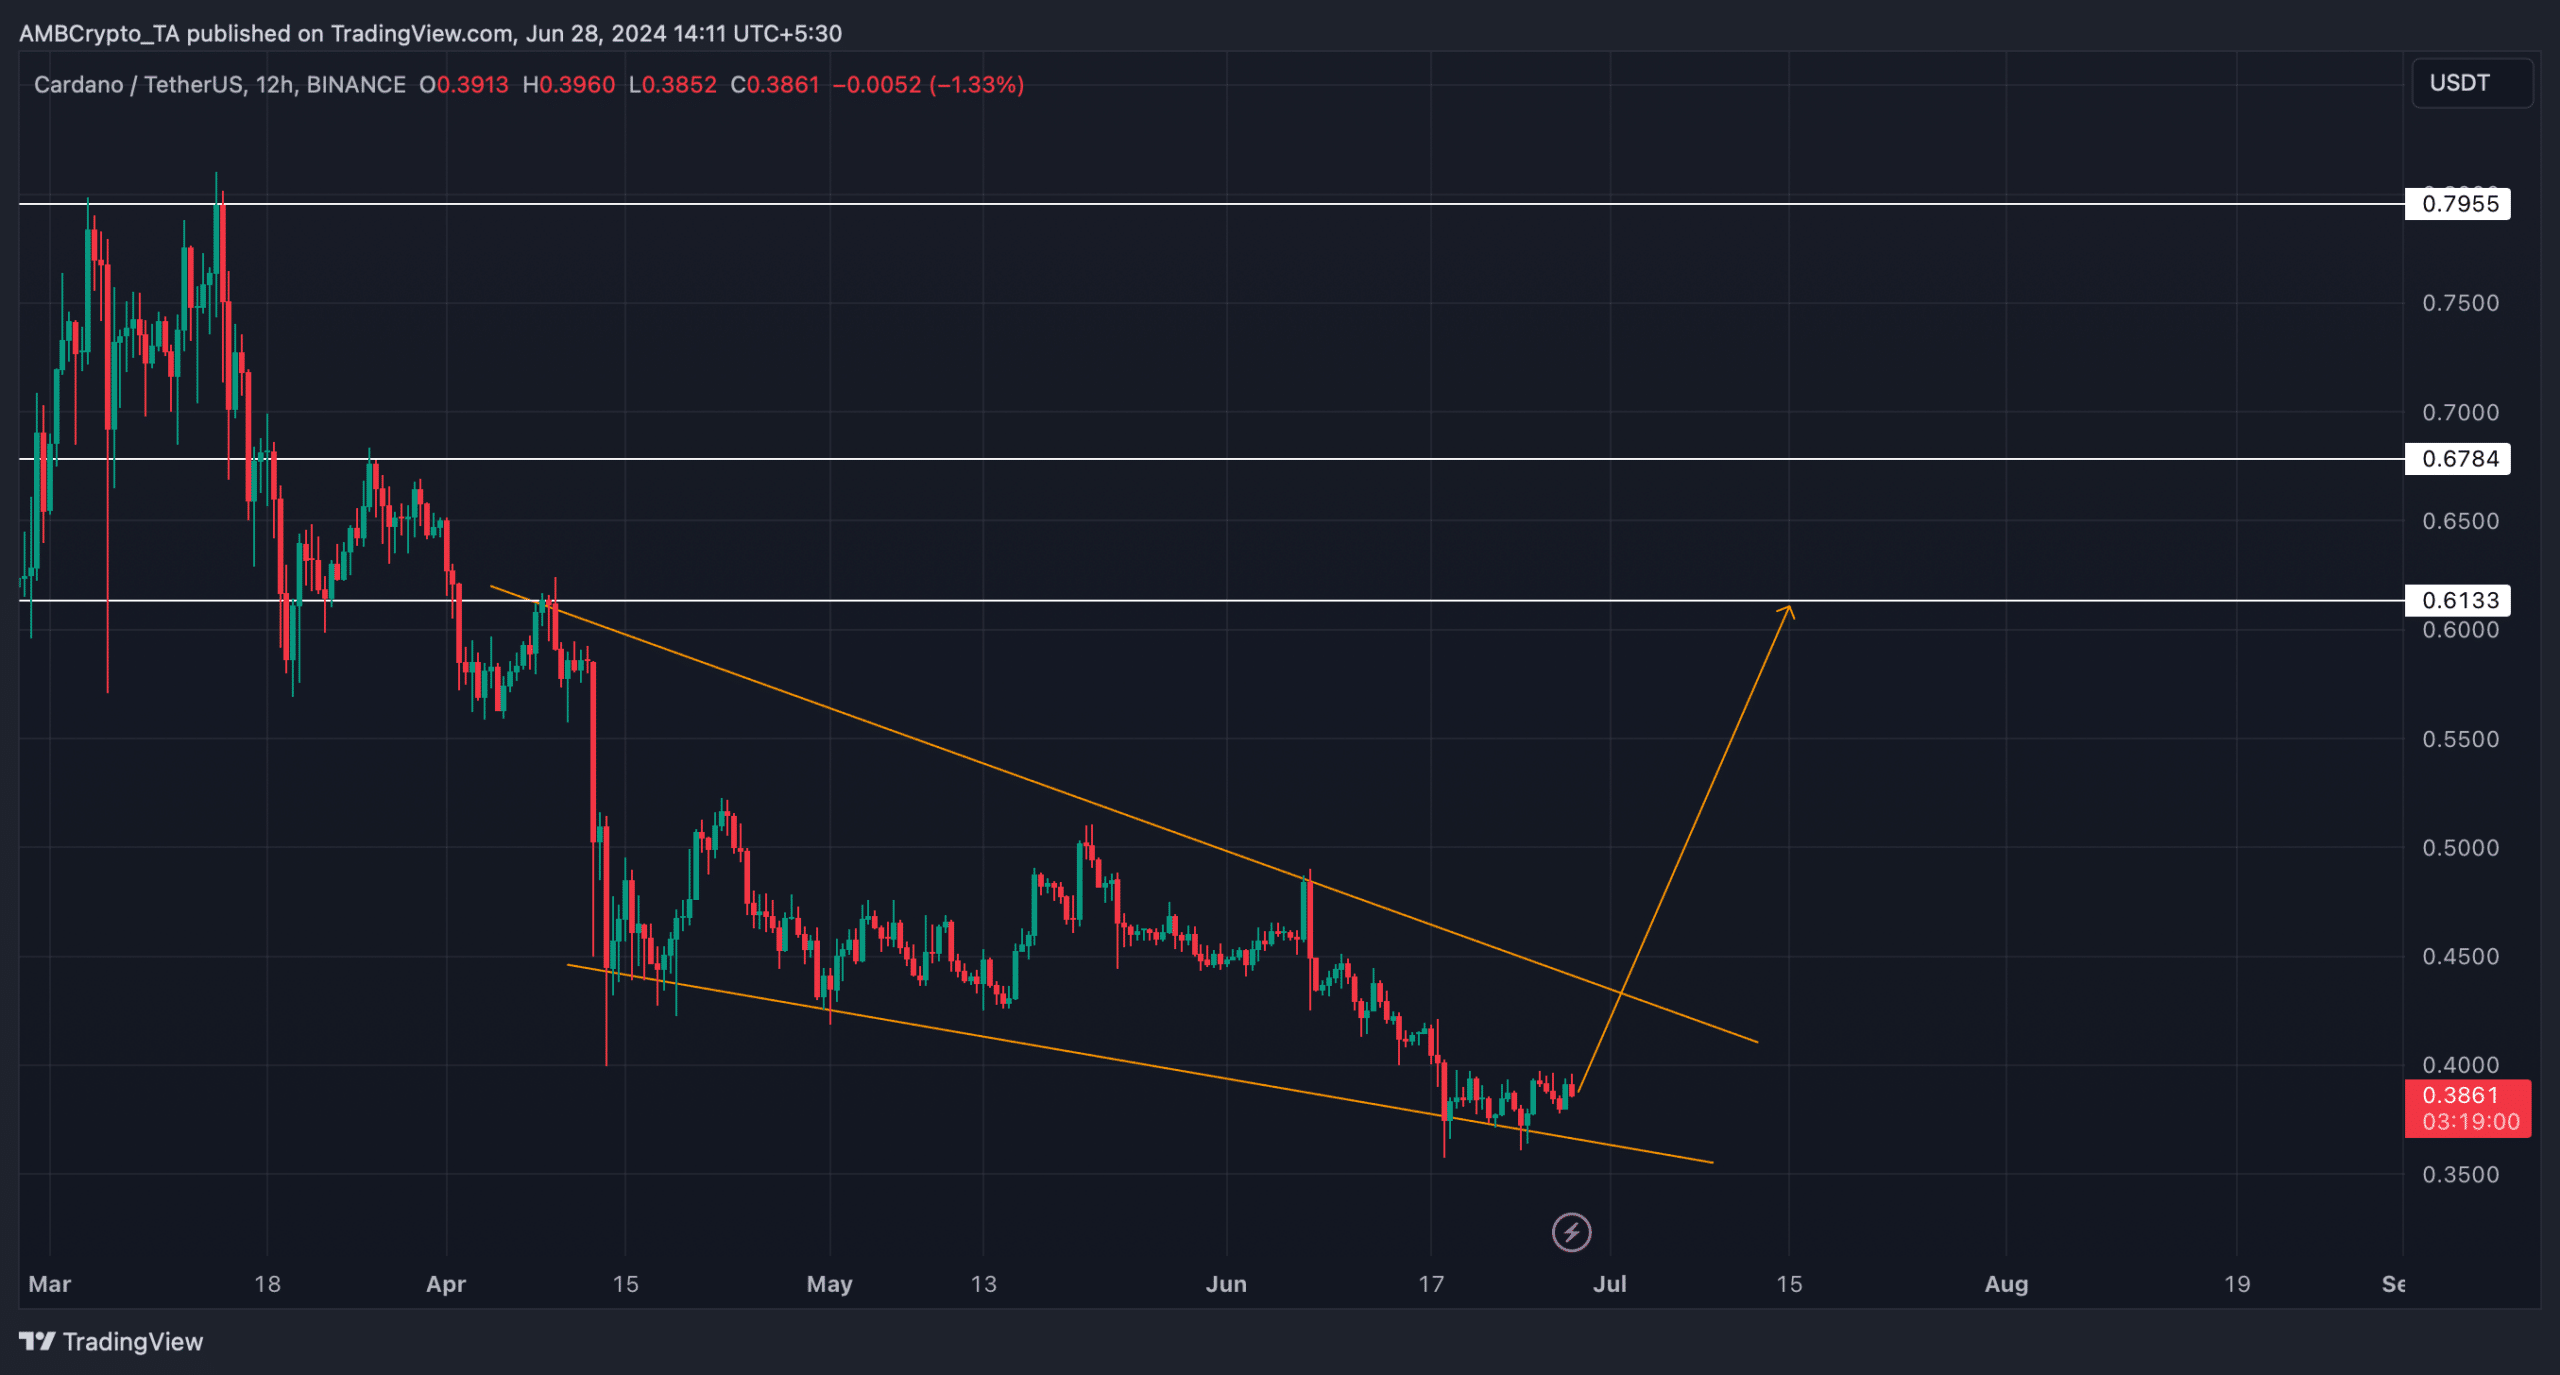The image size is (2560, 1375).
Task: Click the 0.5500 price axis label
Action: 2460,739
